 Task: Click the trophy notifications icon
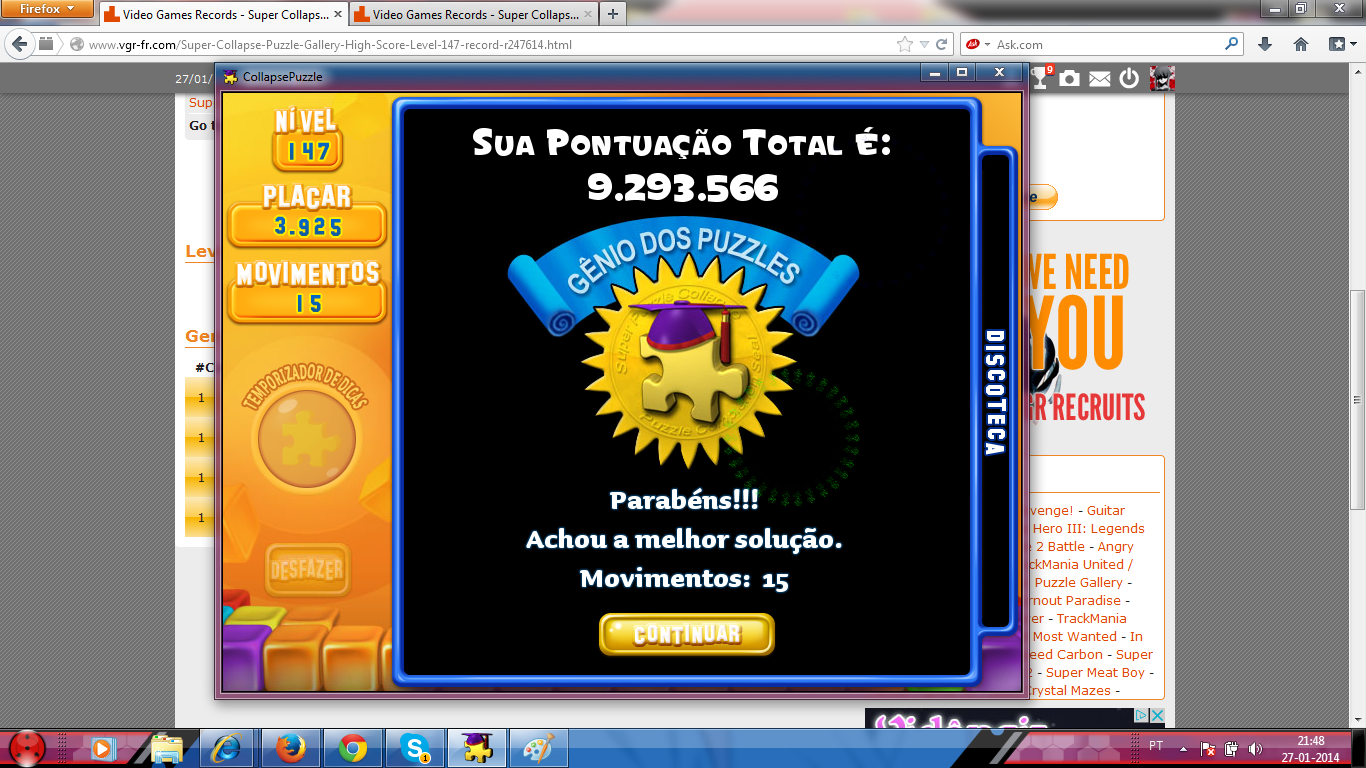point(1041,78)
